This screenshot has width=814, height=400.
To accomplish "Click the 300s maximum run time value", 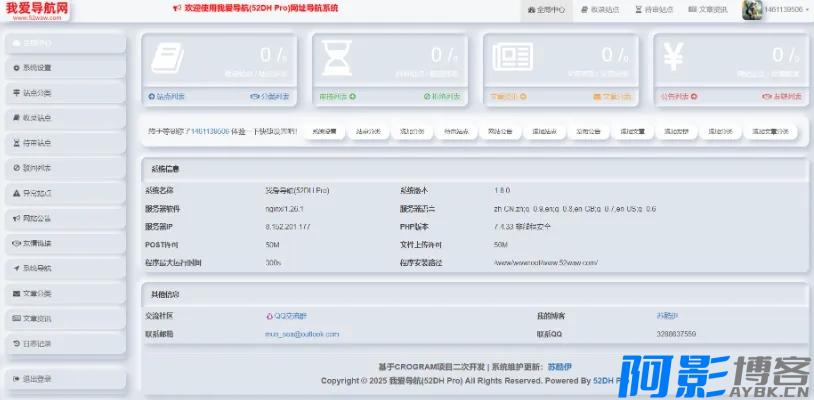I will point(273,263).
